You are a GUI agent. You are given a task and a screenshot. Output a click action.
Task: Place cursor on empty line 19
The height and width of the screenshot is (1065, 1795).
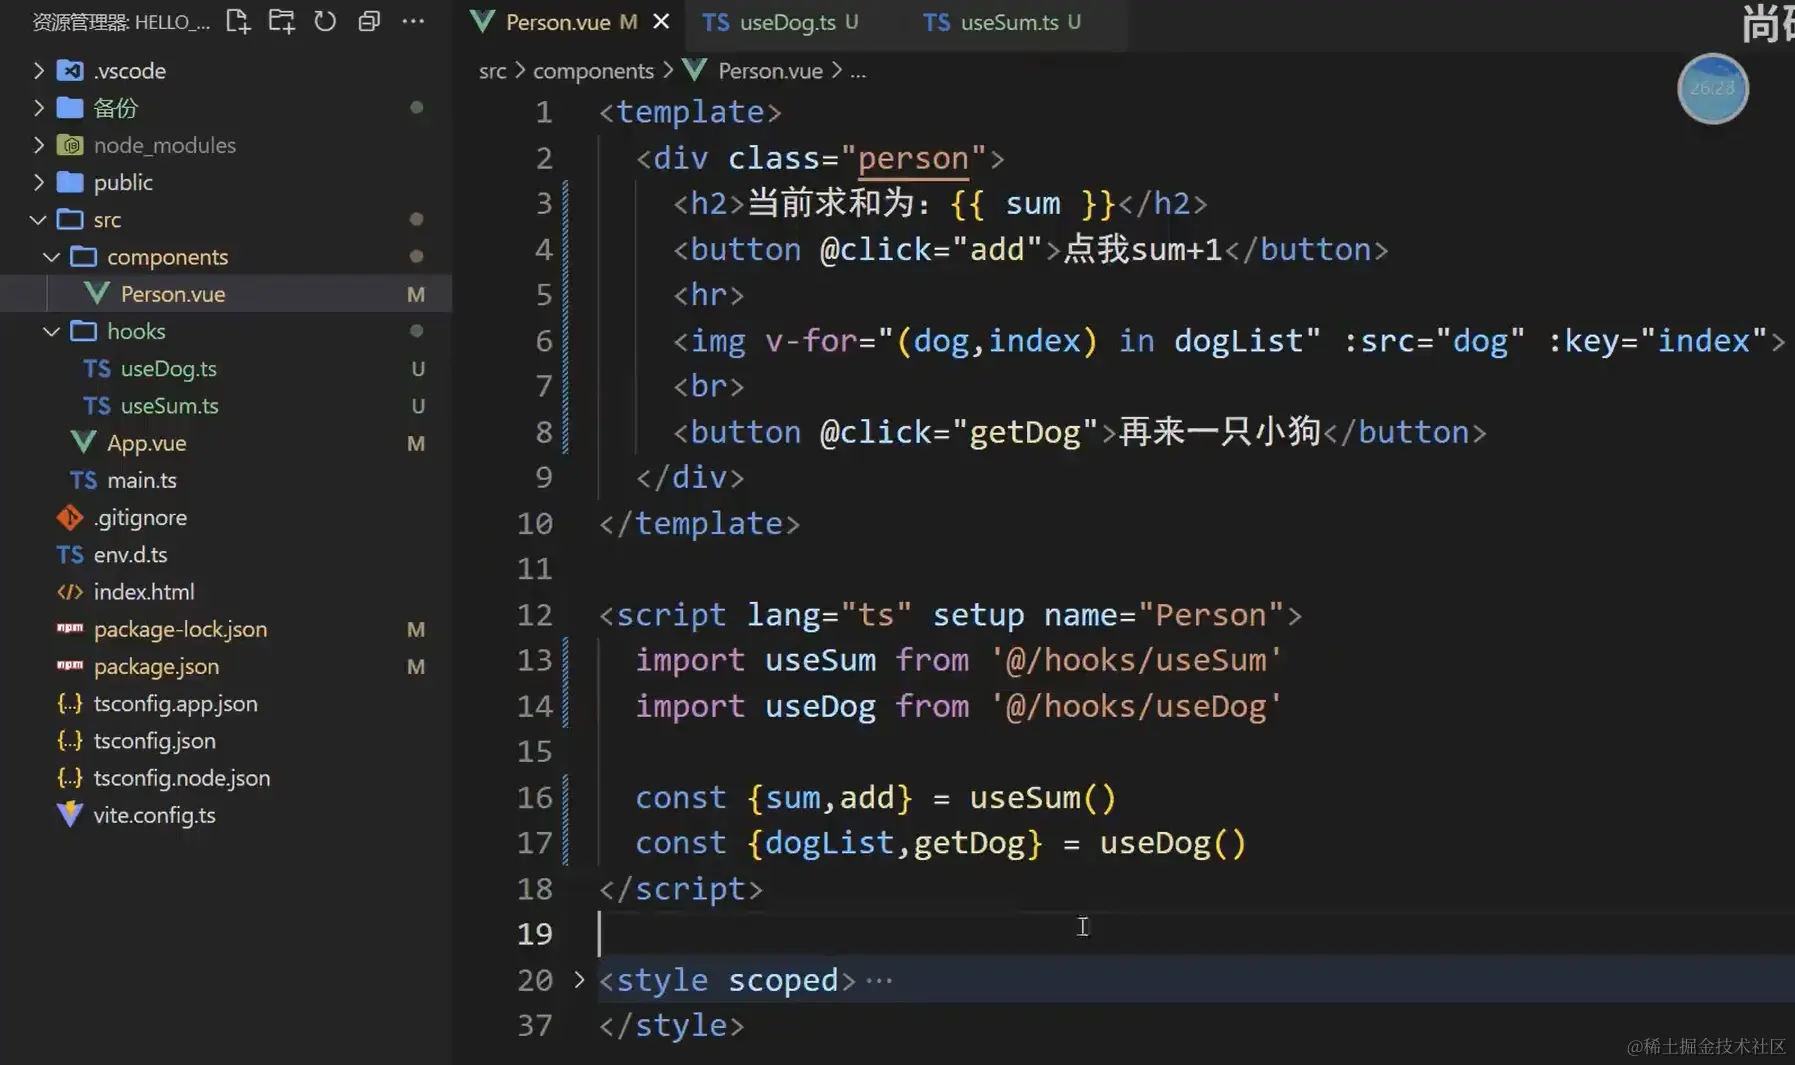click(1196, 934)
